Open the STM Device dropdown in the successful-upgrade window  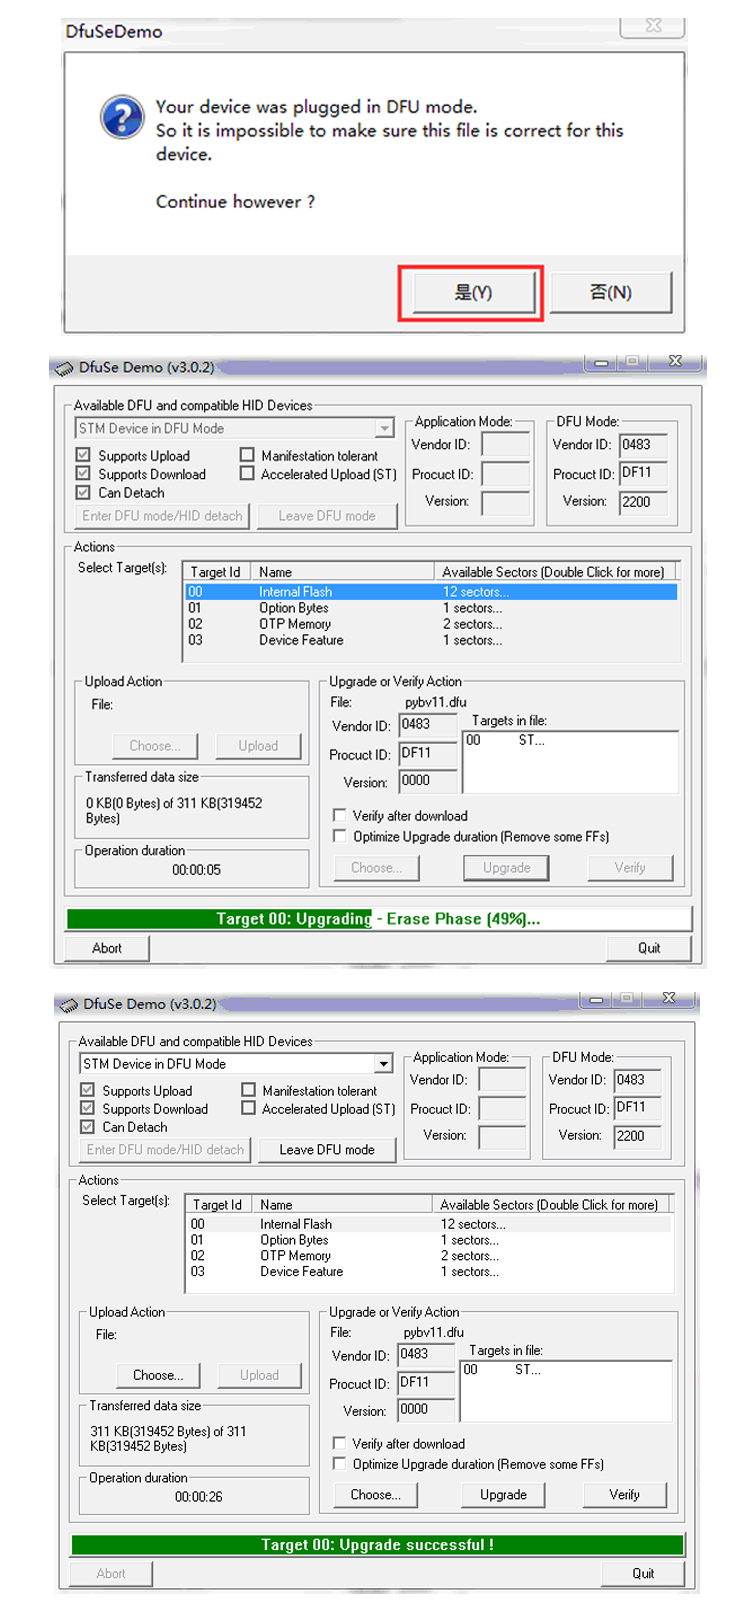coord(383,1064)
